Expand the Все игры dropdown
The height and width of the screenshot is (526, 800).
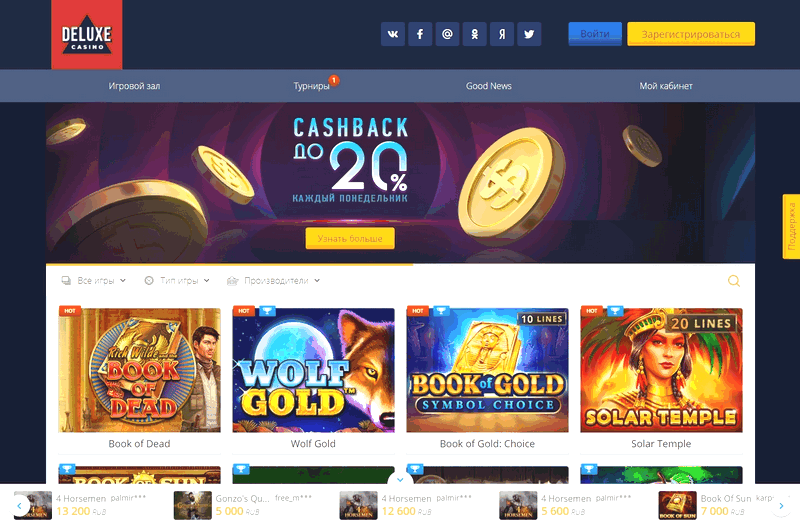click(94, 281)
